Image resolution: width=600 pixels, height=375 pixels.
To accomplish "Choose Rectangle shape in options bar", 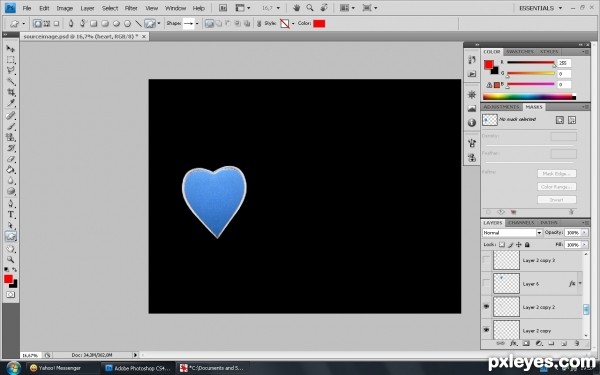I will 93,24.
